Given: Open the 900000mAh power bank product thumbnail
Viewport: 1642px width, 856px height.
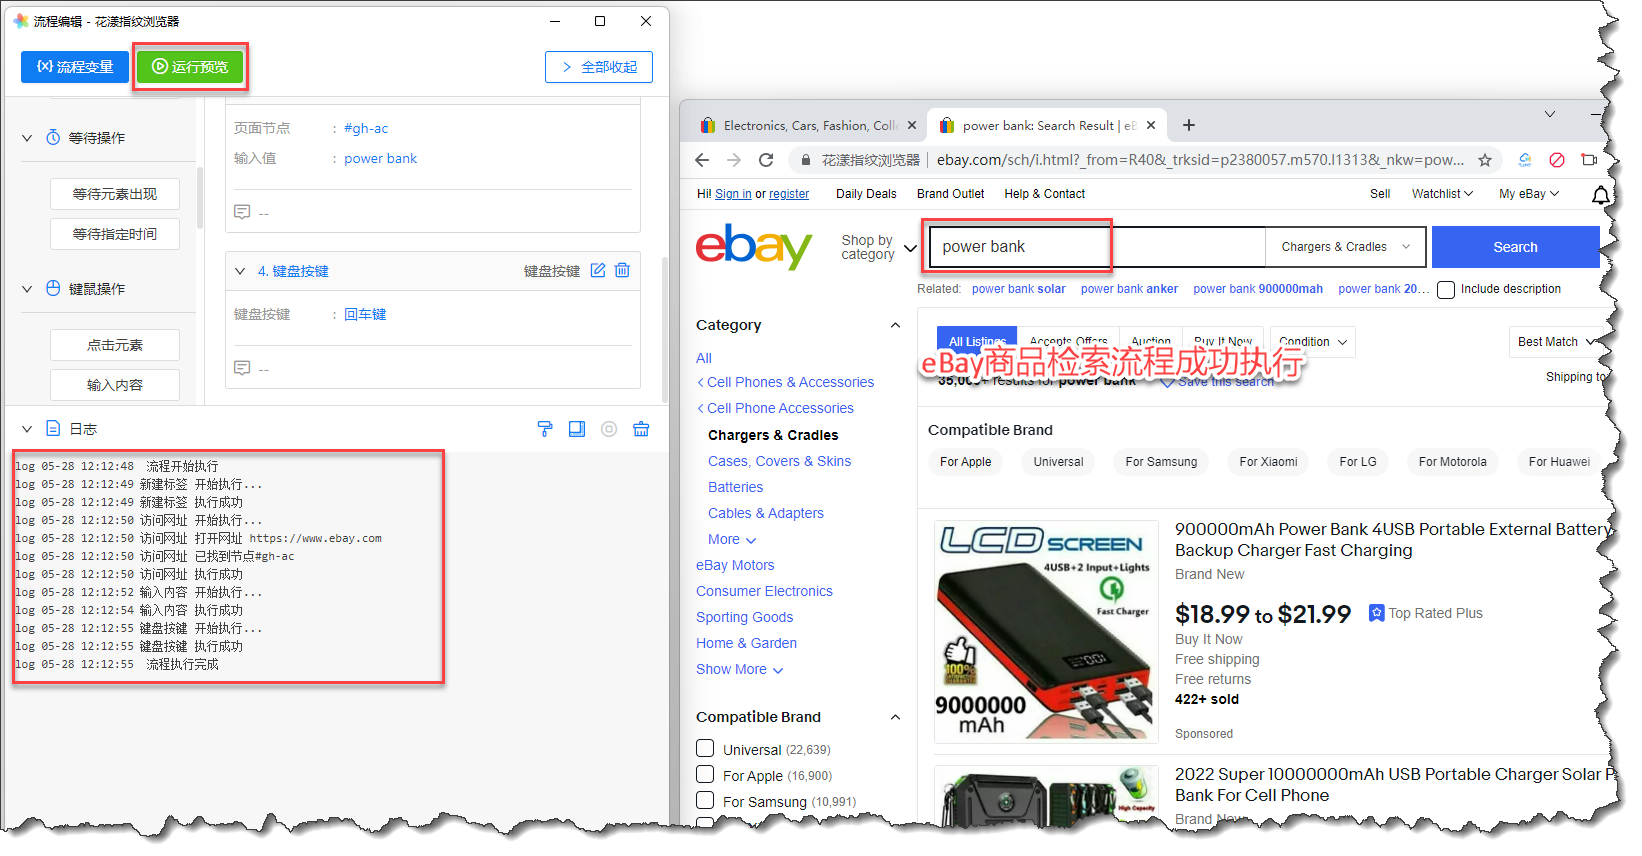Looking at the screenshot, I should (x=1046, y=632).
